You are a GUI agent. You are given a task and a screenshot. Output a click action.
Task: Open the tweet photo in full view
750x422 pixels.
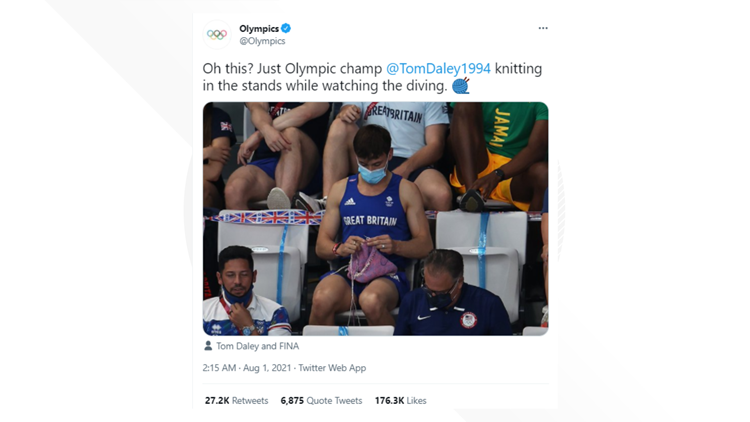[375, 218]
